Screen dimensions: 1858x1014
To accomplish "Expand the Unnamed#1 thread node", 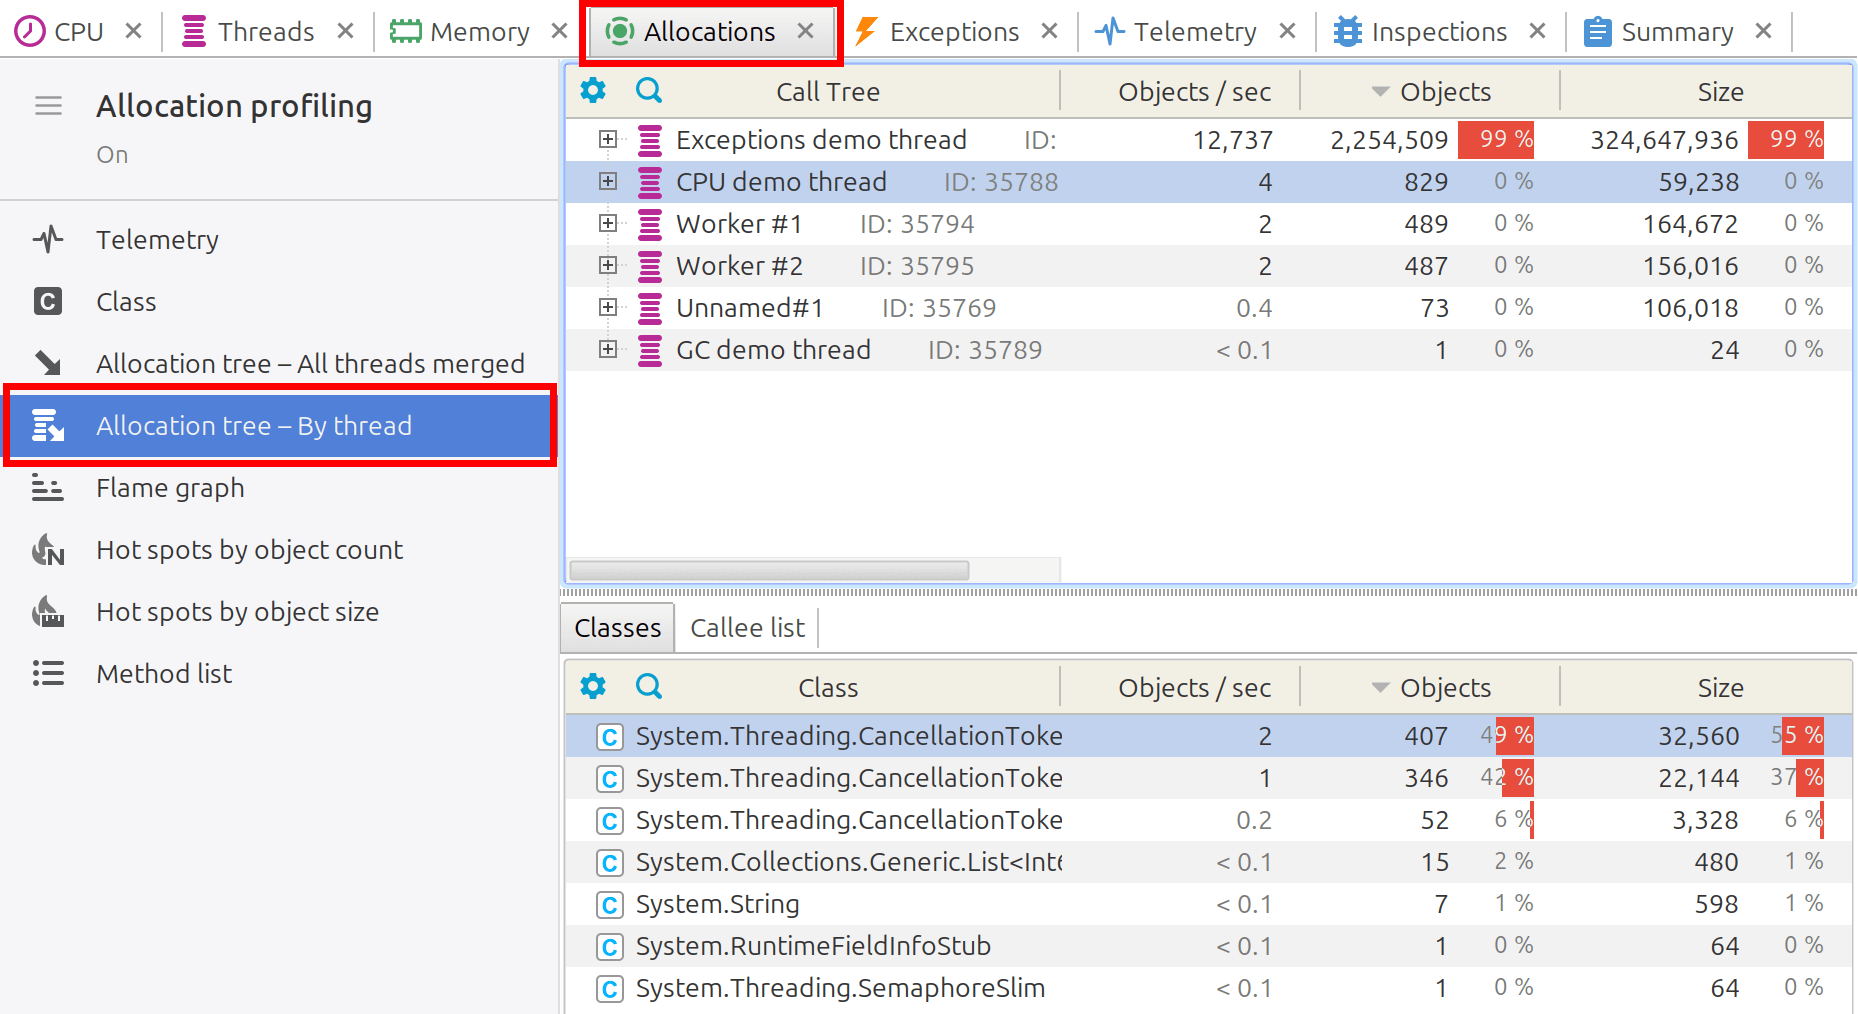I will [x=607, y=307].
